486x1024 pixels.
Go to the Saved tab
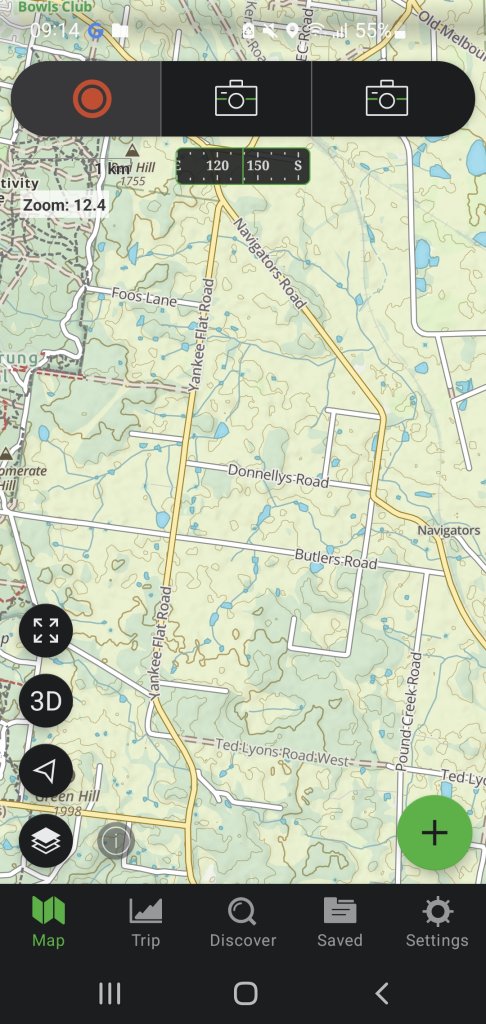tap(340, 923)
